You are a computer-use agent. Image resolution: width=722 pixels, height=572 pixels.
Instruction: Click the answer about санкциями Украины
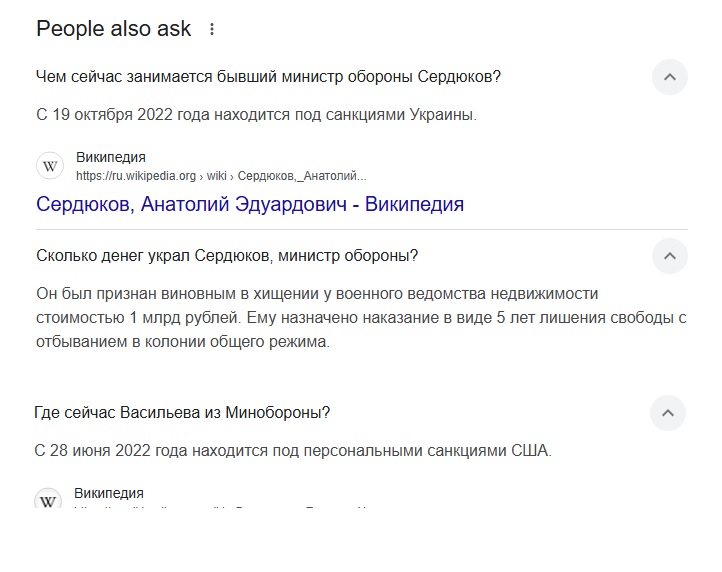[256, 115]
